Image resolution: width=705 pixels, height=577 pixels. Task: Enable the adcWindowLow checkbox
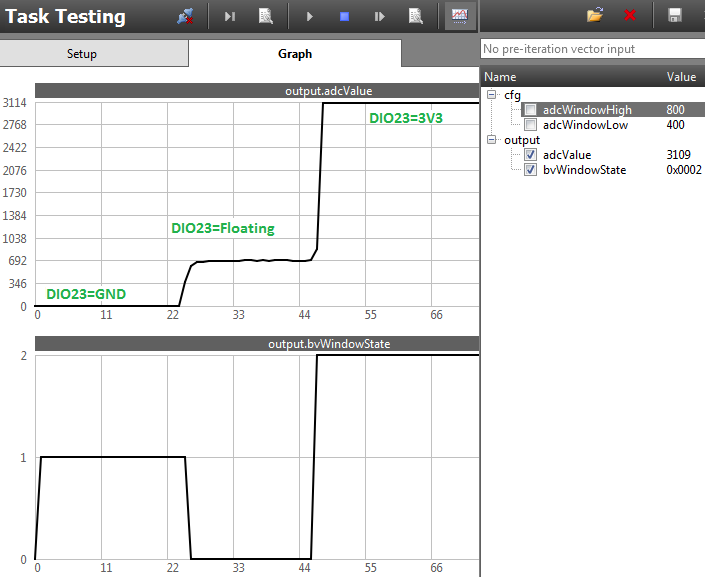click(531, 125)
